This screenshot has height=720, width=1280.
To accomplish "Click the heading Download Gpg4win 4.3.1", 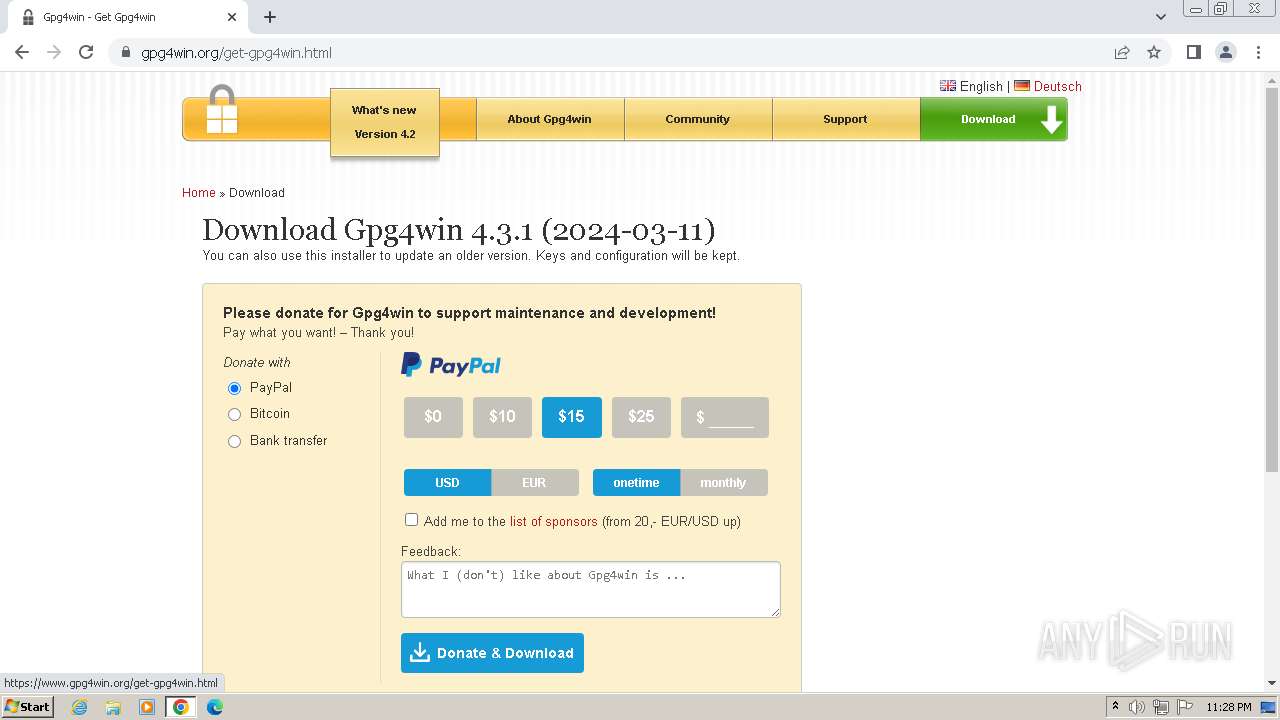I will (x=459, y=230).
